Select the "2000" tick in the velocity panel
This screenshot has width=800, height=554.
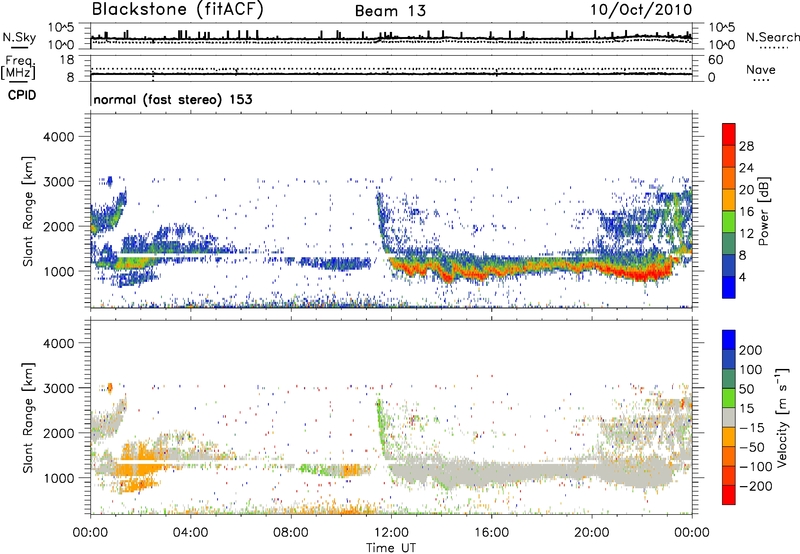click(58, 433)
